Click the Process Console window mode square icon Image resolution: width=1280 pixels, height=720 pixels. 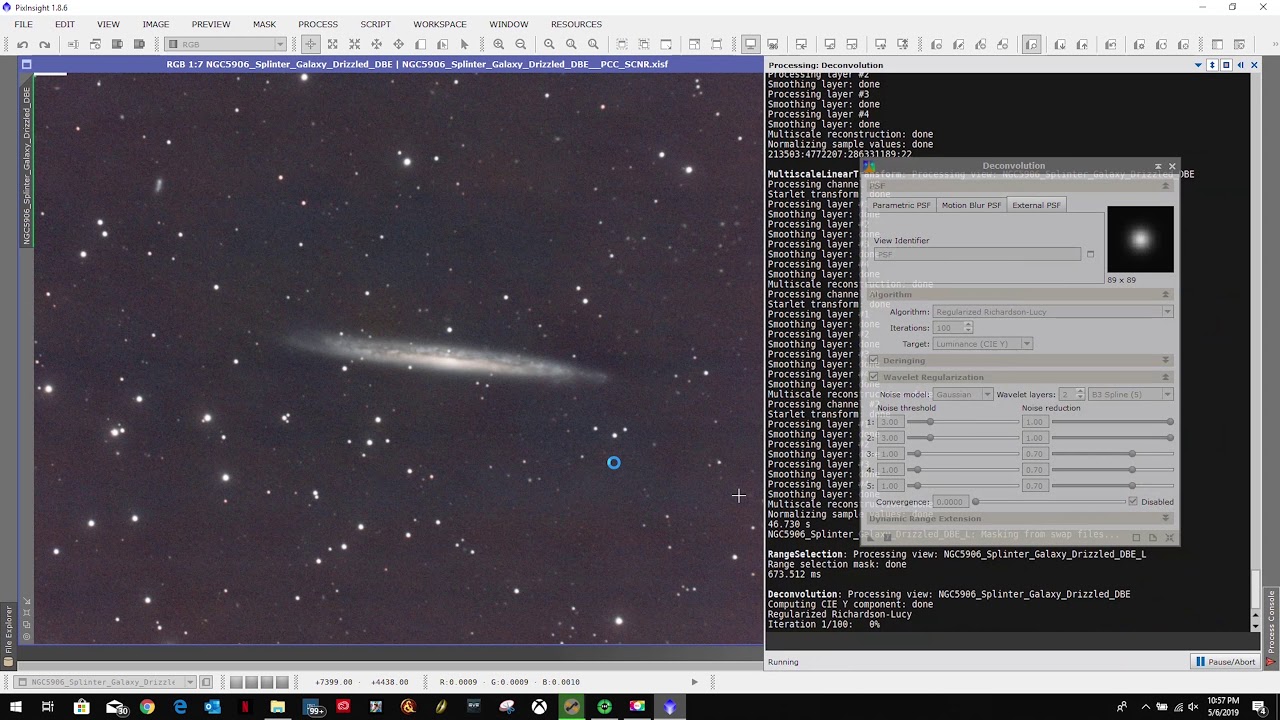[1226, 65]
